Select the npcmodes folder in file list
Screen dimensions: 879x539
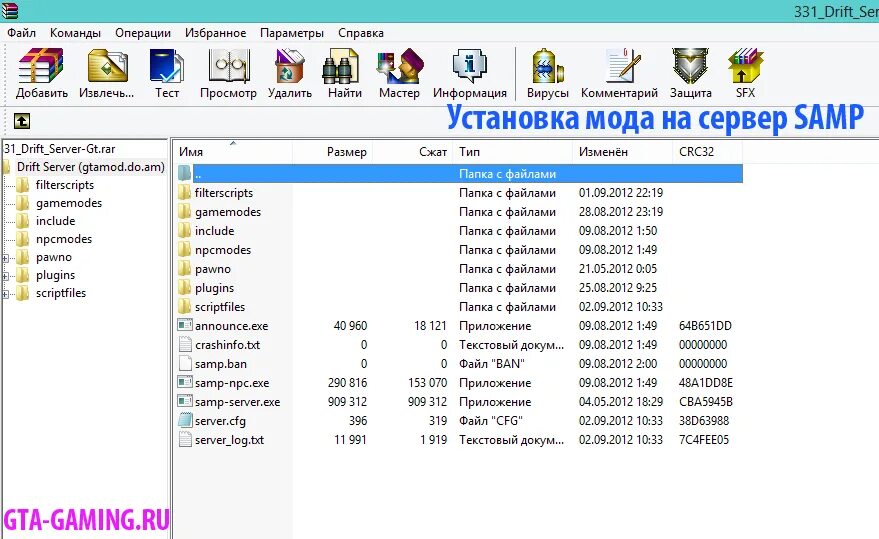click(223, 250)
